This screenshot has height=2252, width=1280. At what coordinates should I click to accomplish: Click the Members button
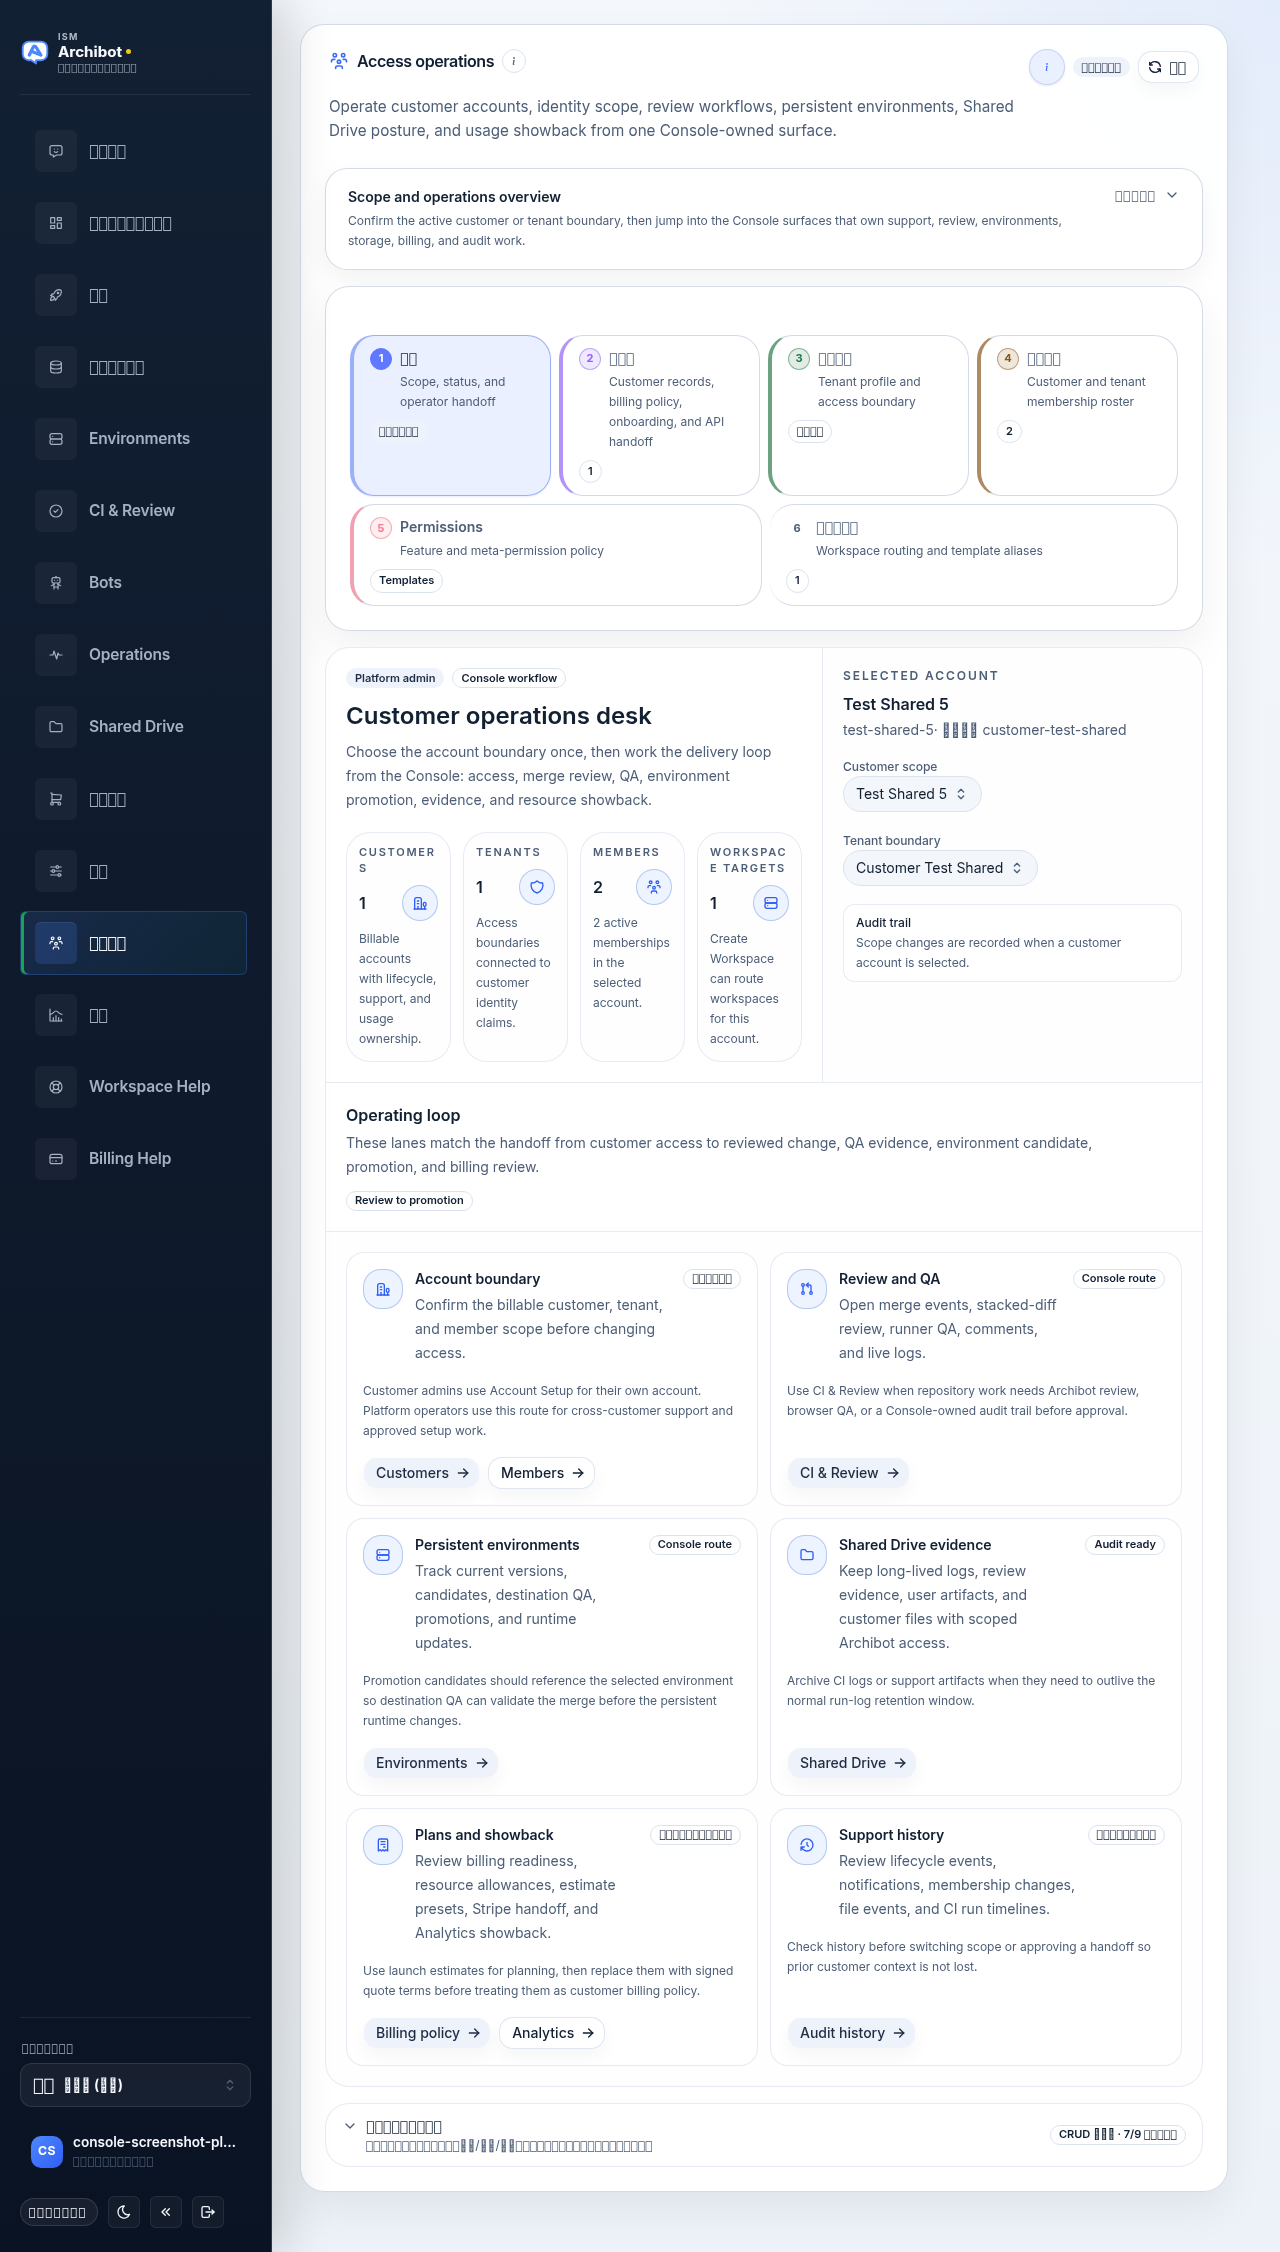coord(542,1473)
